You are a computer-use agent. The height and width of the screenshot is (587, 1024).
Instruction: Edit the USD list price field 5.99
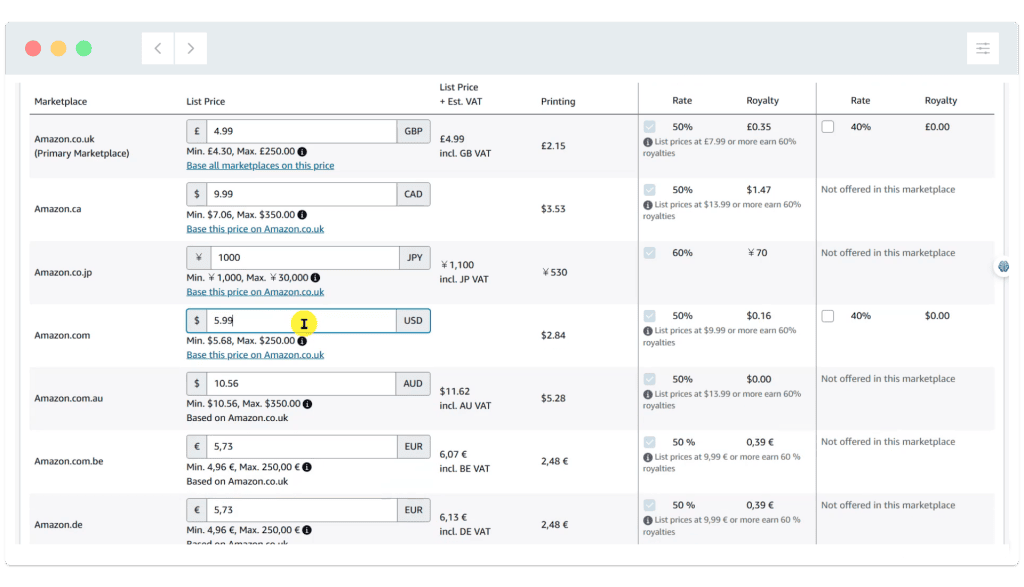pos(302,321)
